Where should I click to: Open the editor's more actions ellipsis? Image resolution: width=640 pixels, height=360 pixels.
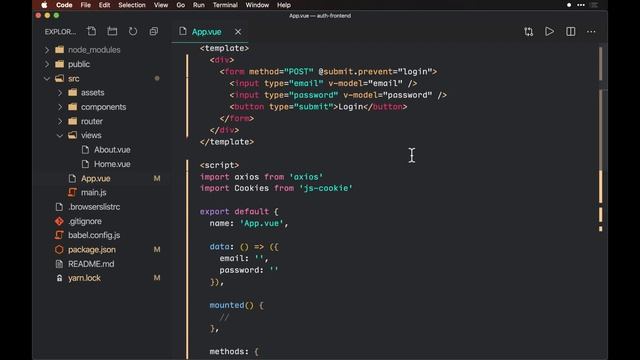pos(591,31)
